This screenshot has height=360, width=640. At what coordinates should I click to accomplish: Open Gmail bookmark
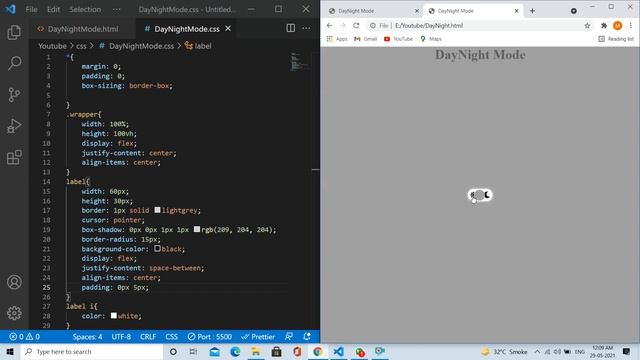(x=365, y=39)
